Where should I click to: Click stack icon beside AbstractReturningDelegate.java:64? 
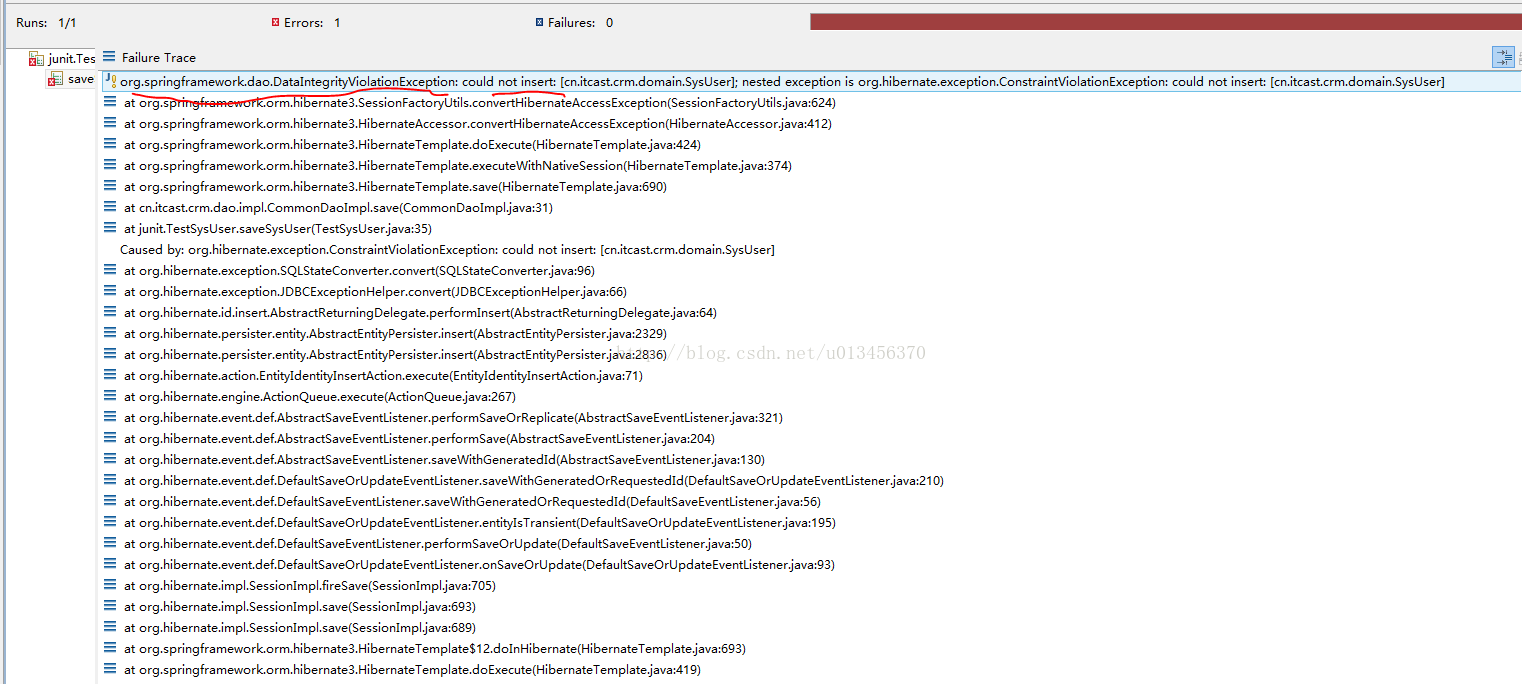pyautogui.click(x=110, y=312)
